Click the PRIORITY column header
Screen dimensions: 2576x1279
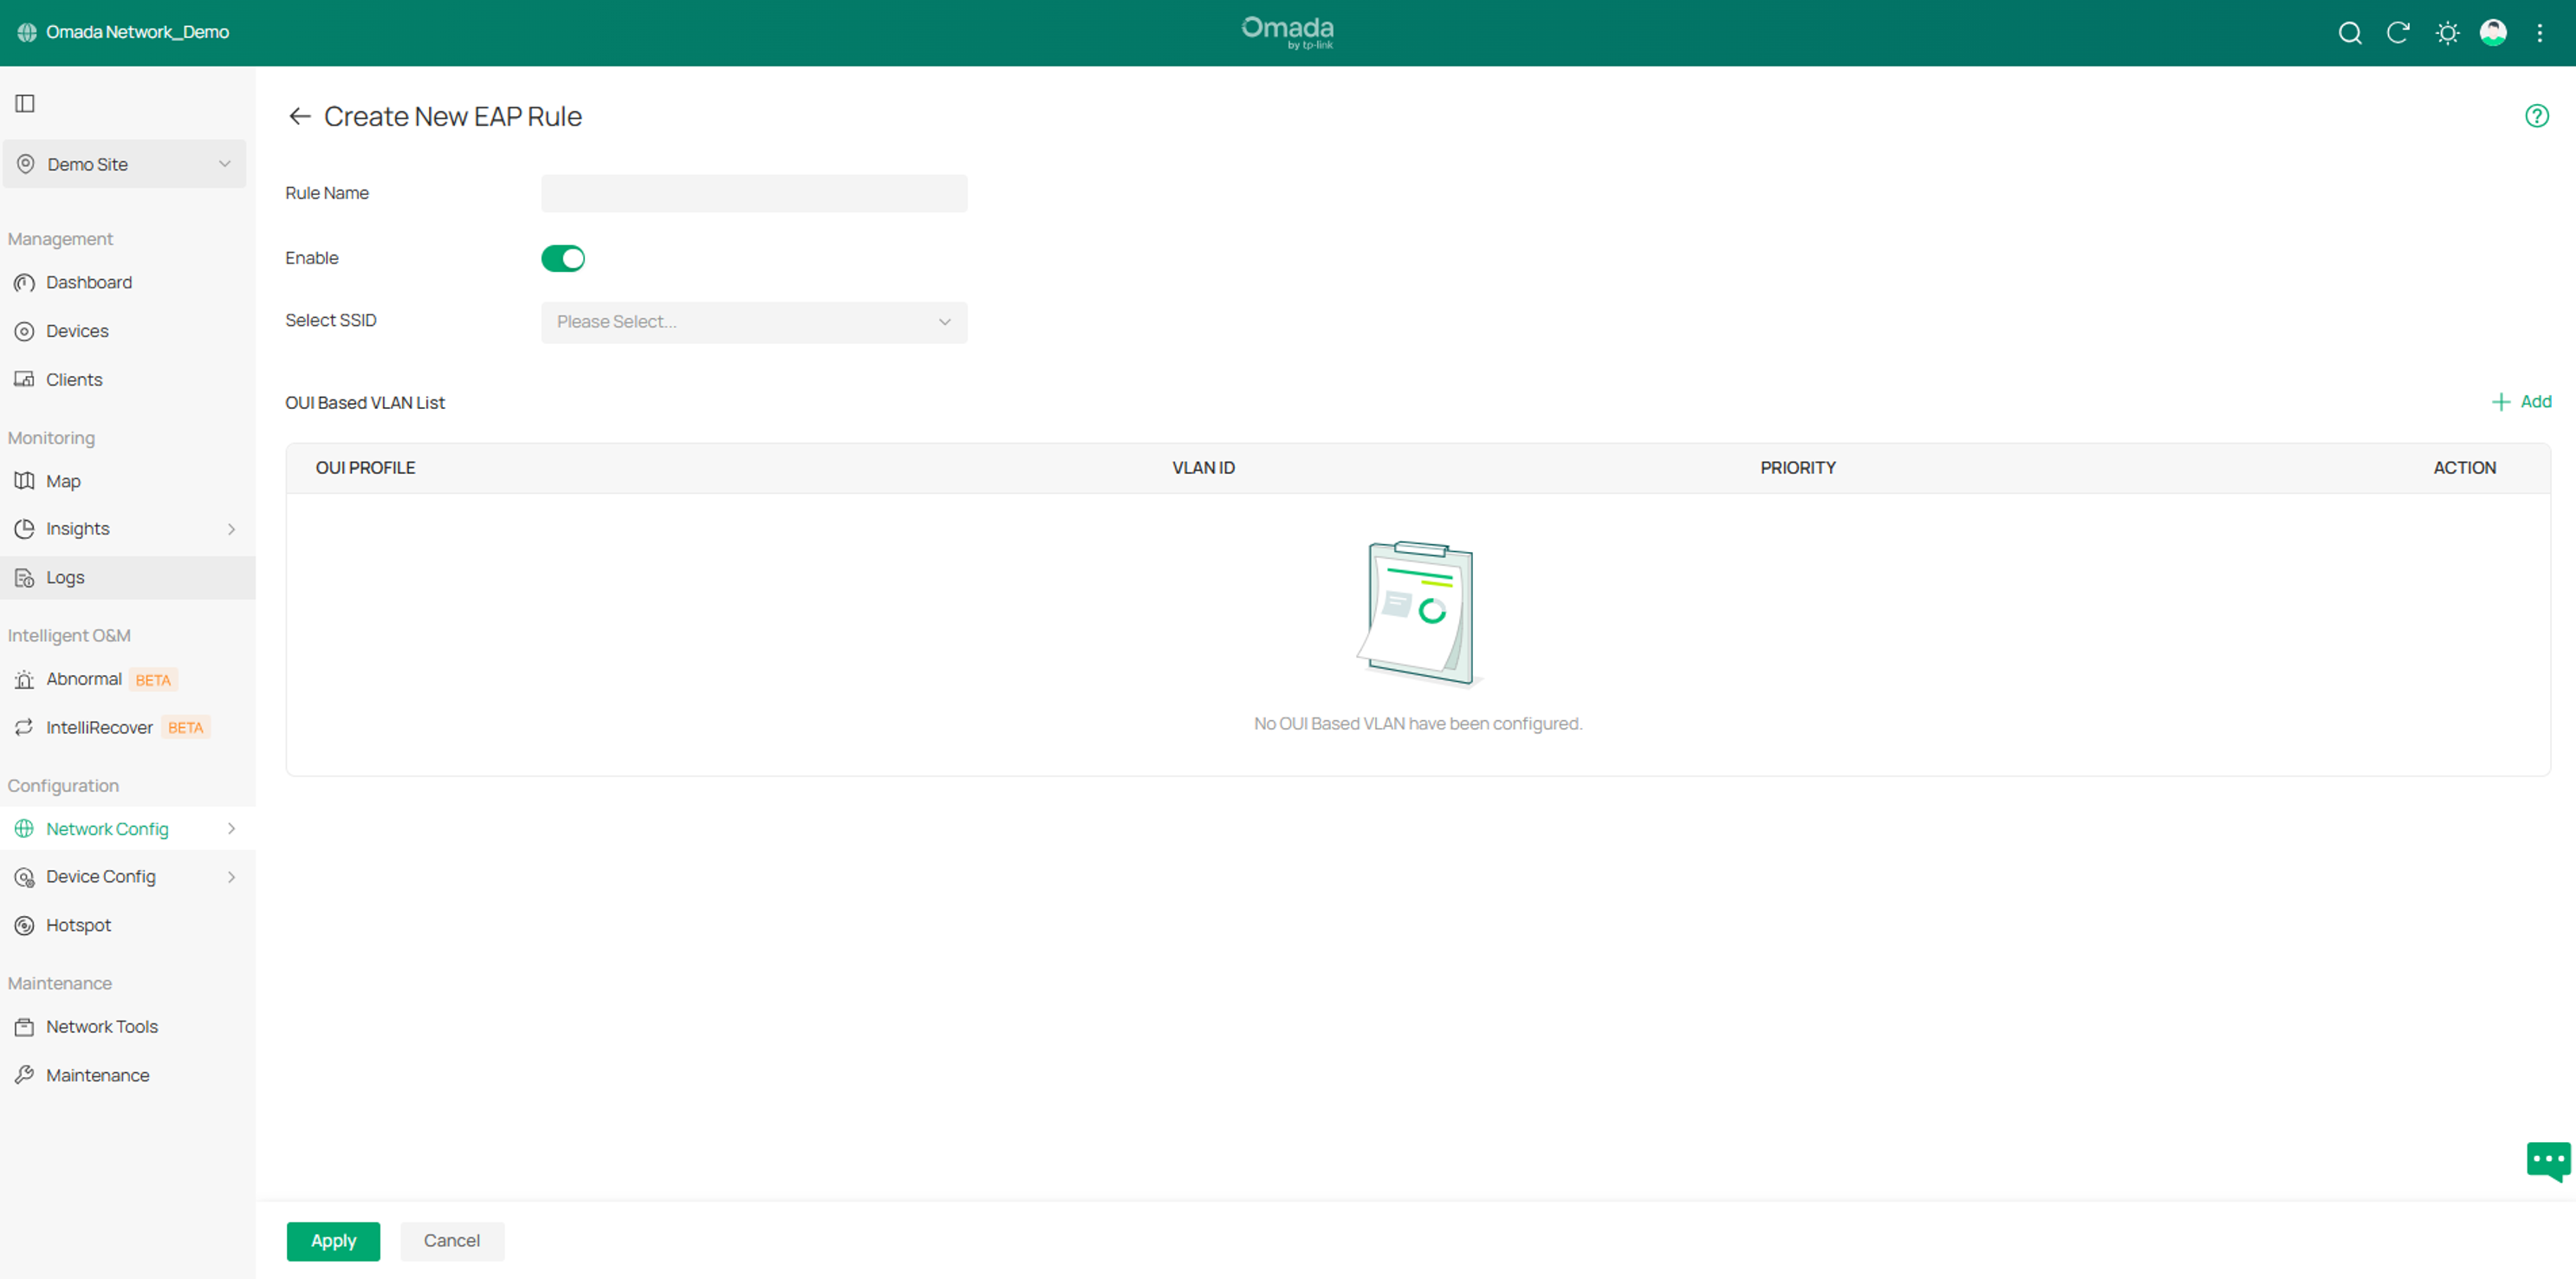click(x=1797, y=468)
